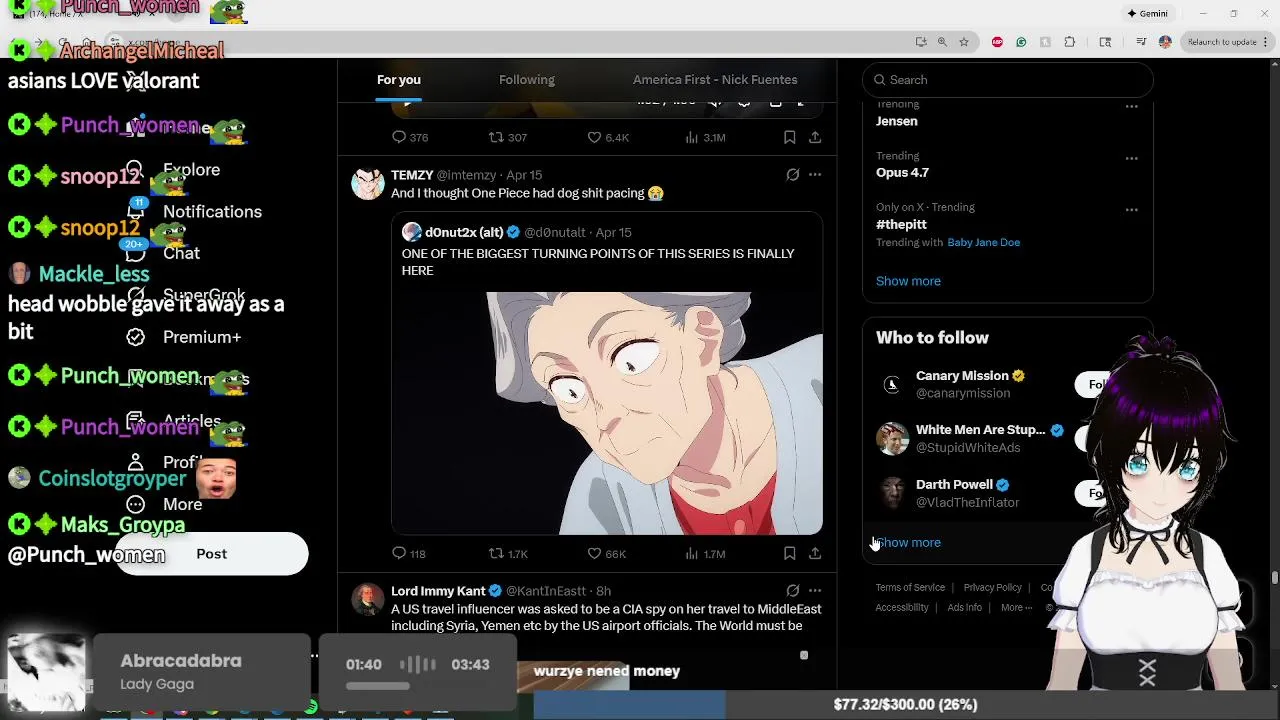This screenshot has height=720, width=1280.
Task: Open Chrome tab search icon
Action: tap(1105, 42)
